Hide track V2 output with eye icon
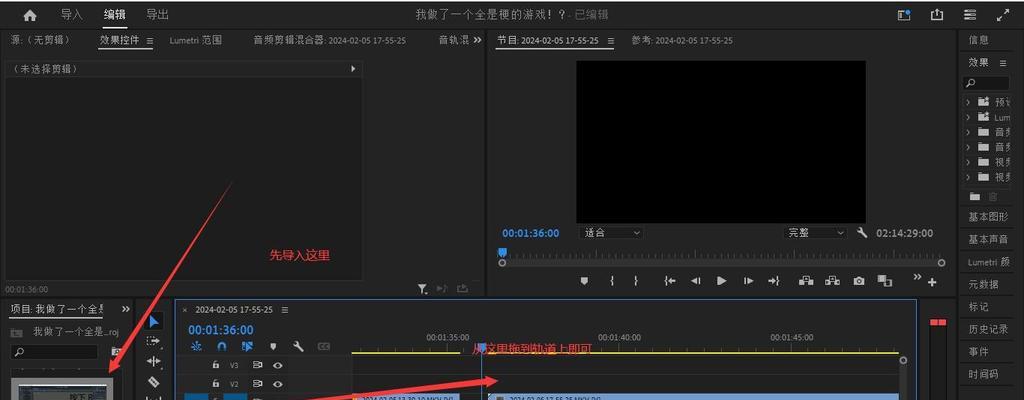 pyautogui.click(x=278, y=384)
